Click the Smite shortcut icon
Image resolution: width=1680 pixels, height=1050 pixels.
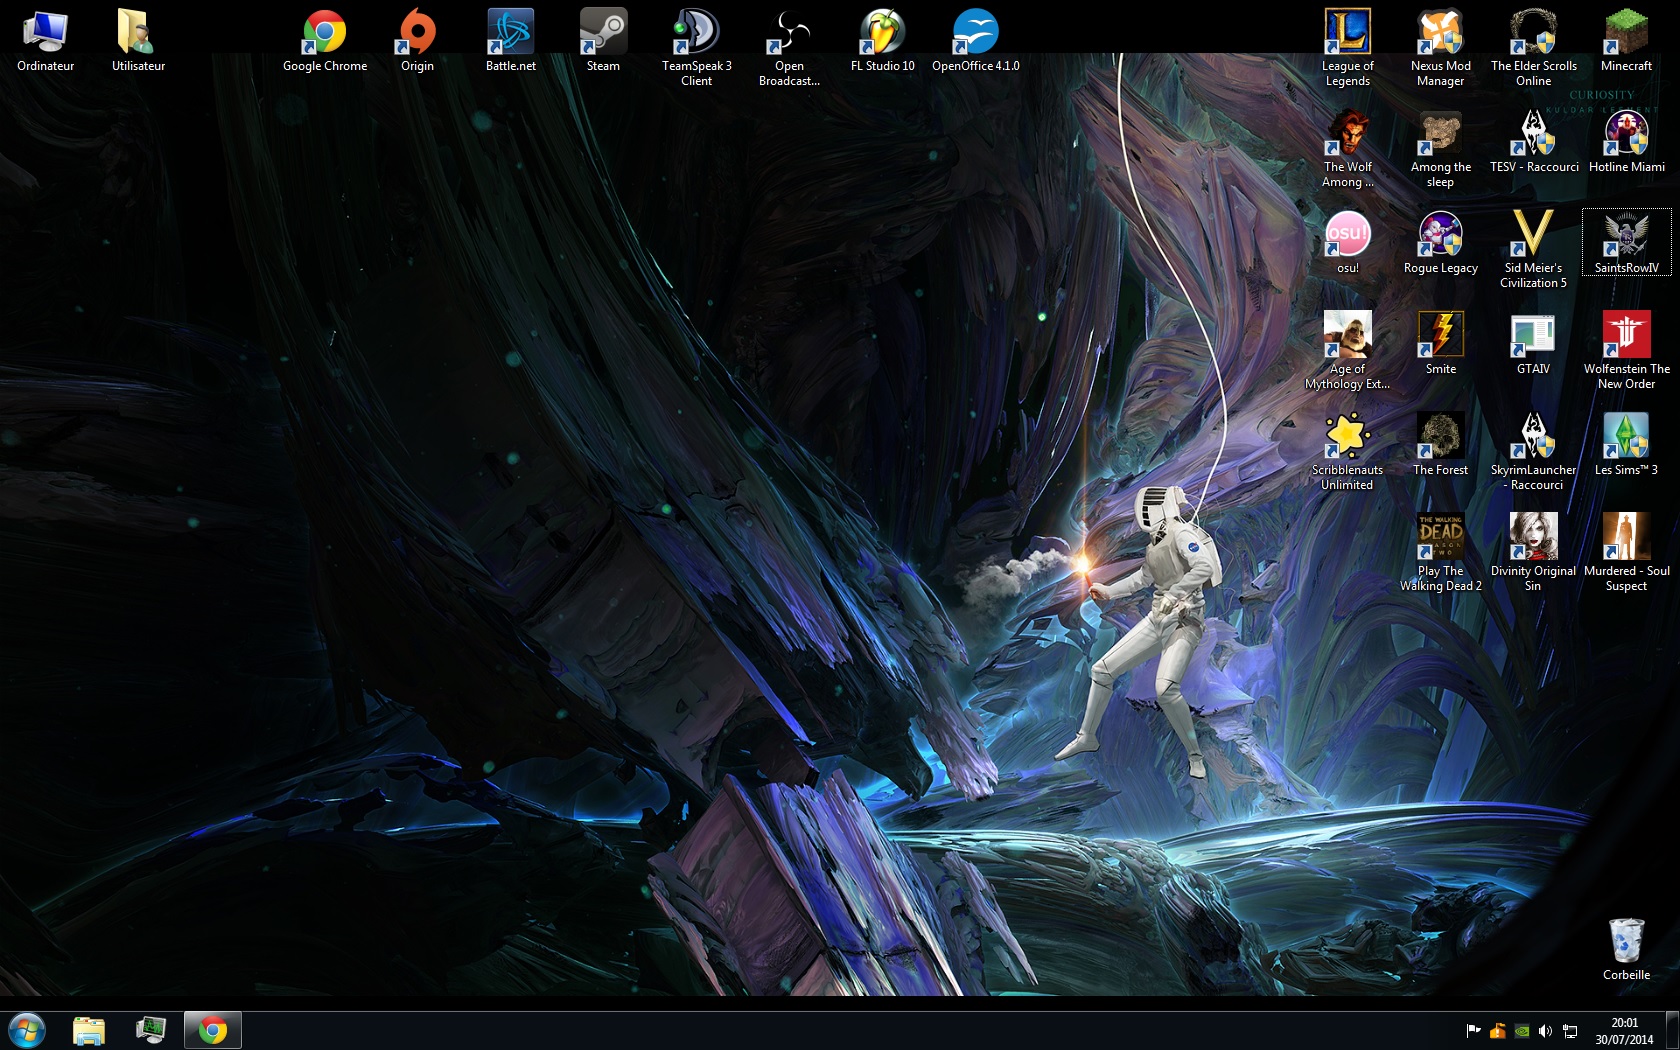pos(1440,345)
